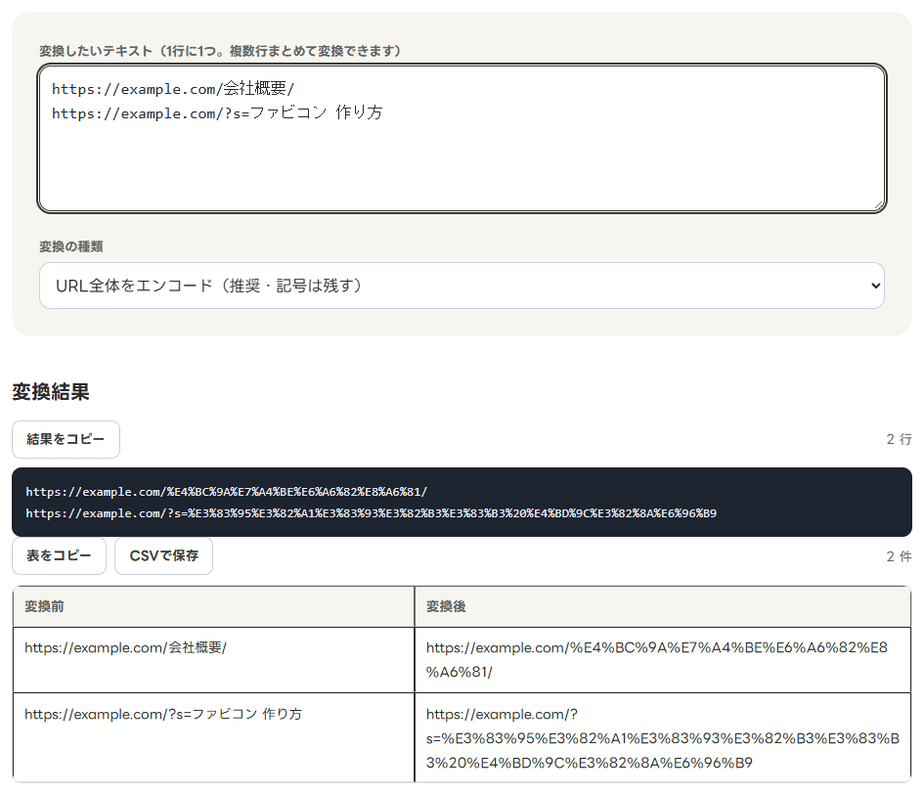Image resolution: width=924 pixels, height=795 pixels.
Task: Click the first encoded line in the dark result box
Action: pyautogui.click(x=226, y=491)
